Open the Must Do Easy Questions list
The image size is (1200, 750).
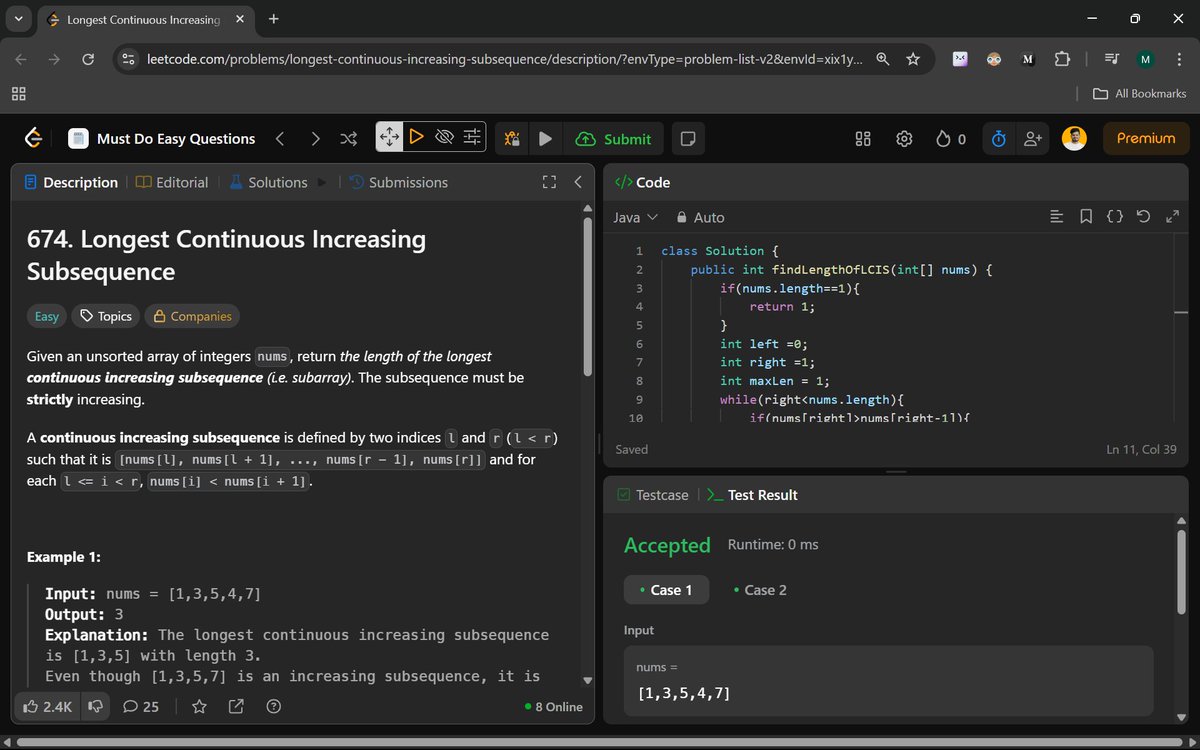[162, 138]
